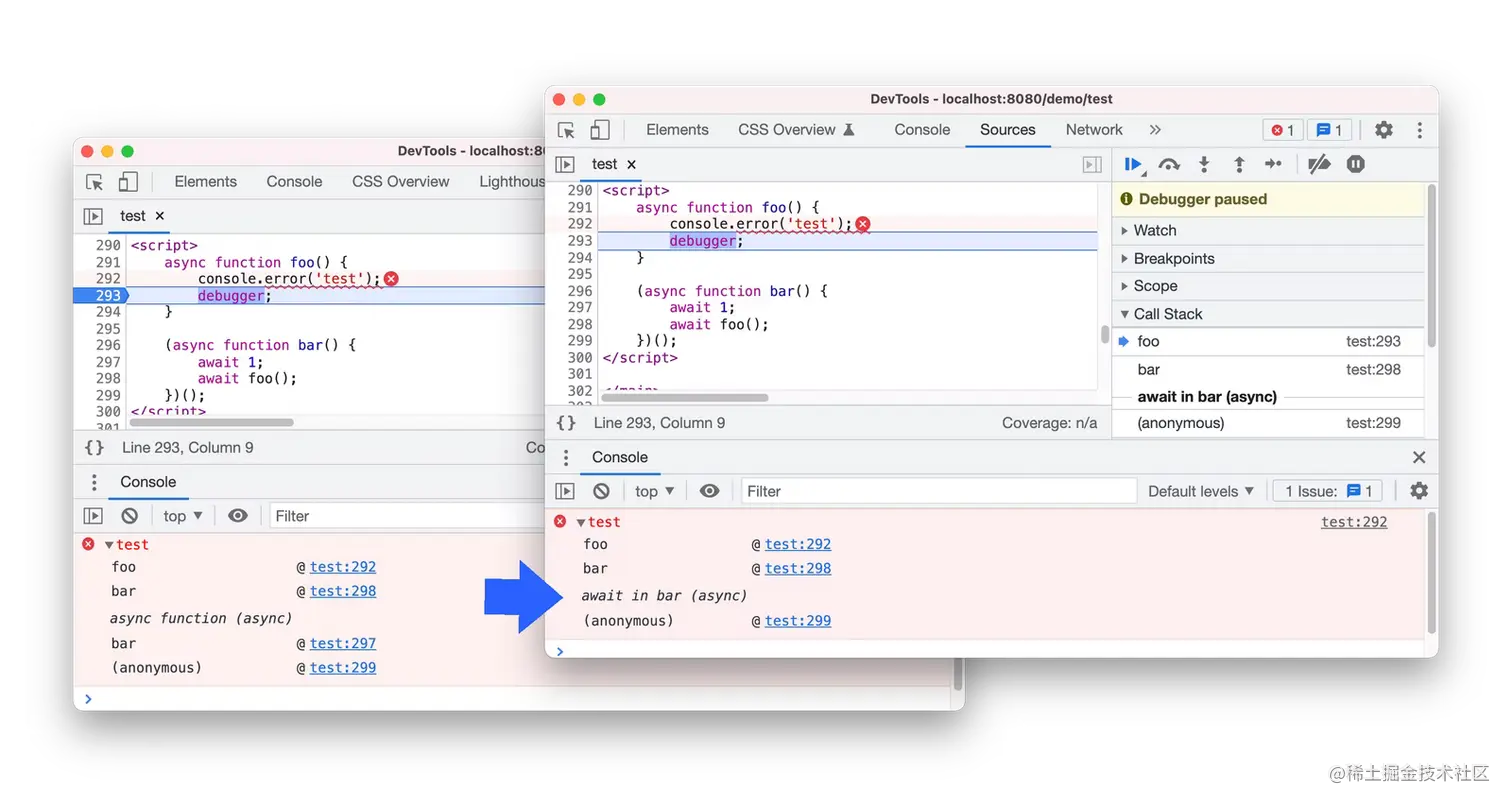Screen dimensions: 1512x806
Task: Show console sidebar icon in front console toolbar
Action: (565, 491)
